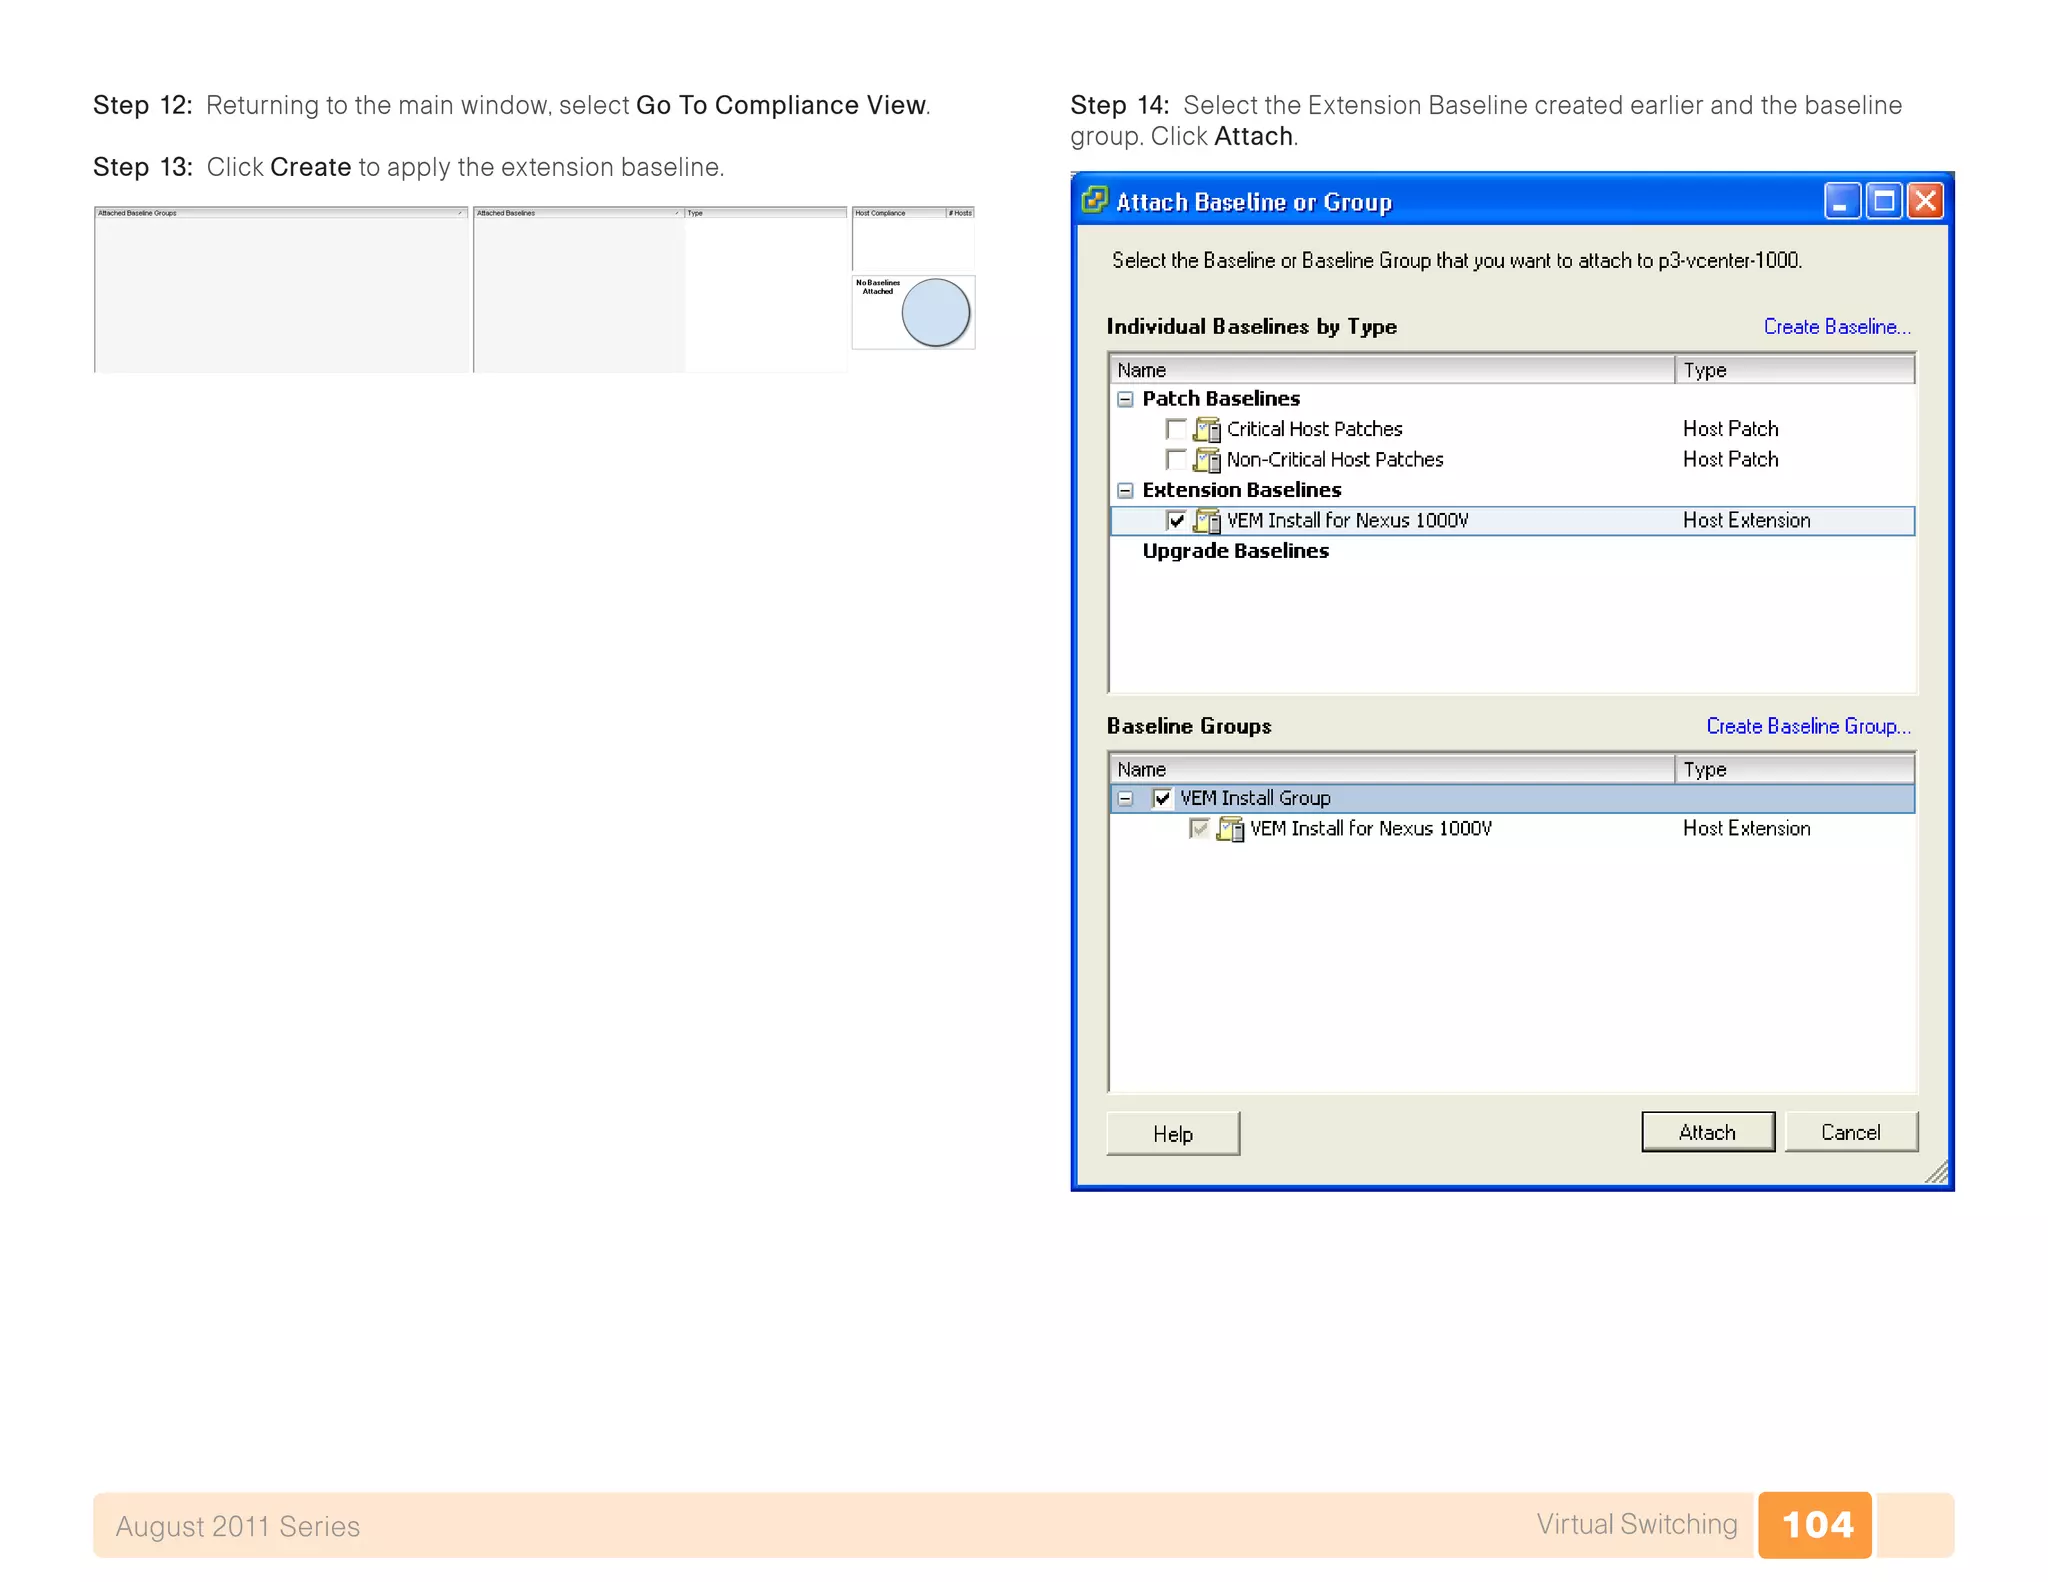The width and height of the screenshot is (2048, 1582).
Task: Open the Create Baseline Group... link
Action: coord(1808,726)
